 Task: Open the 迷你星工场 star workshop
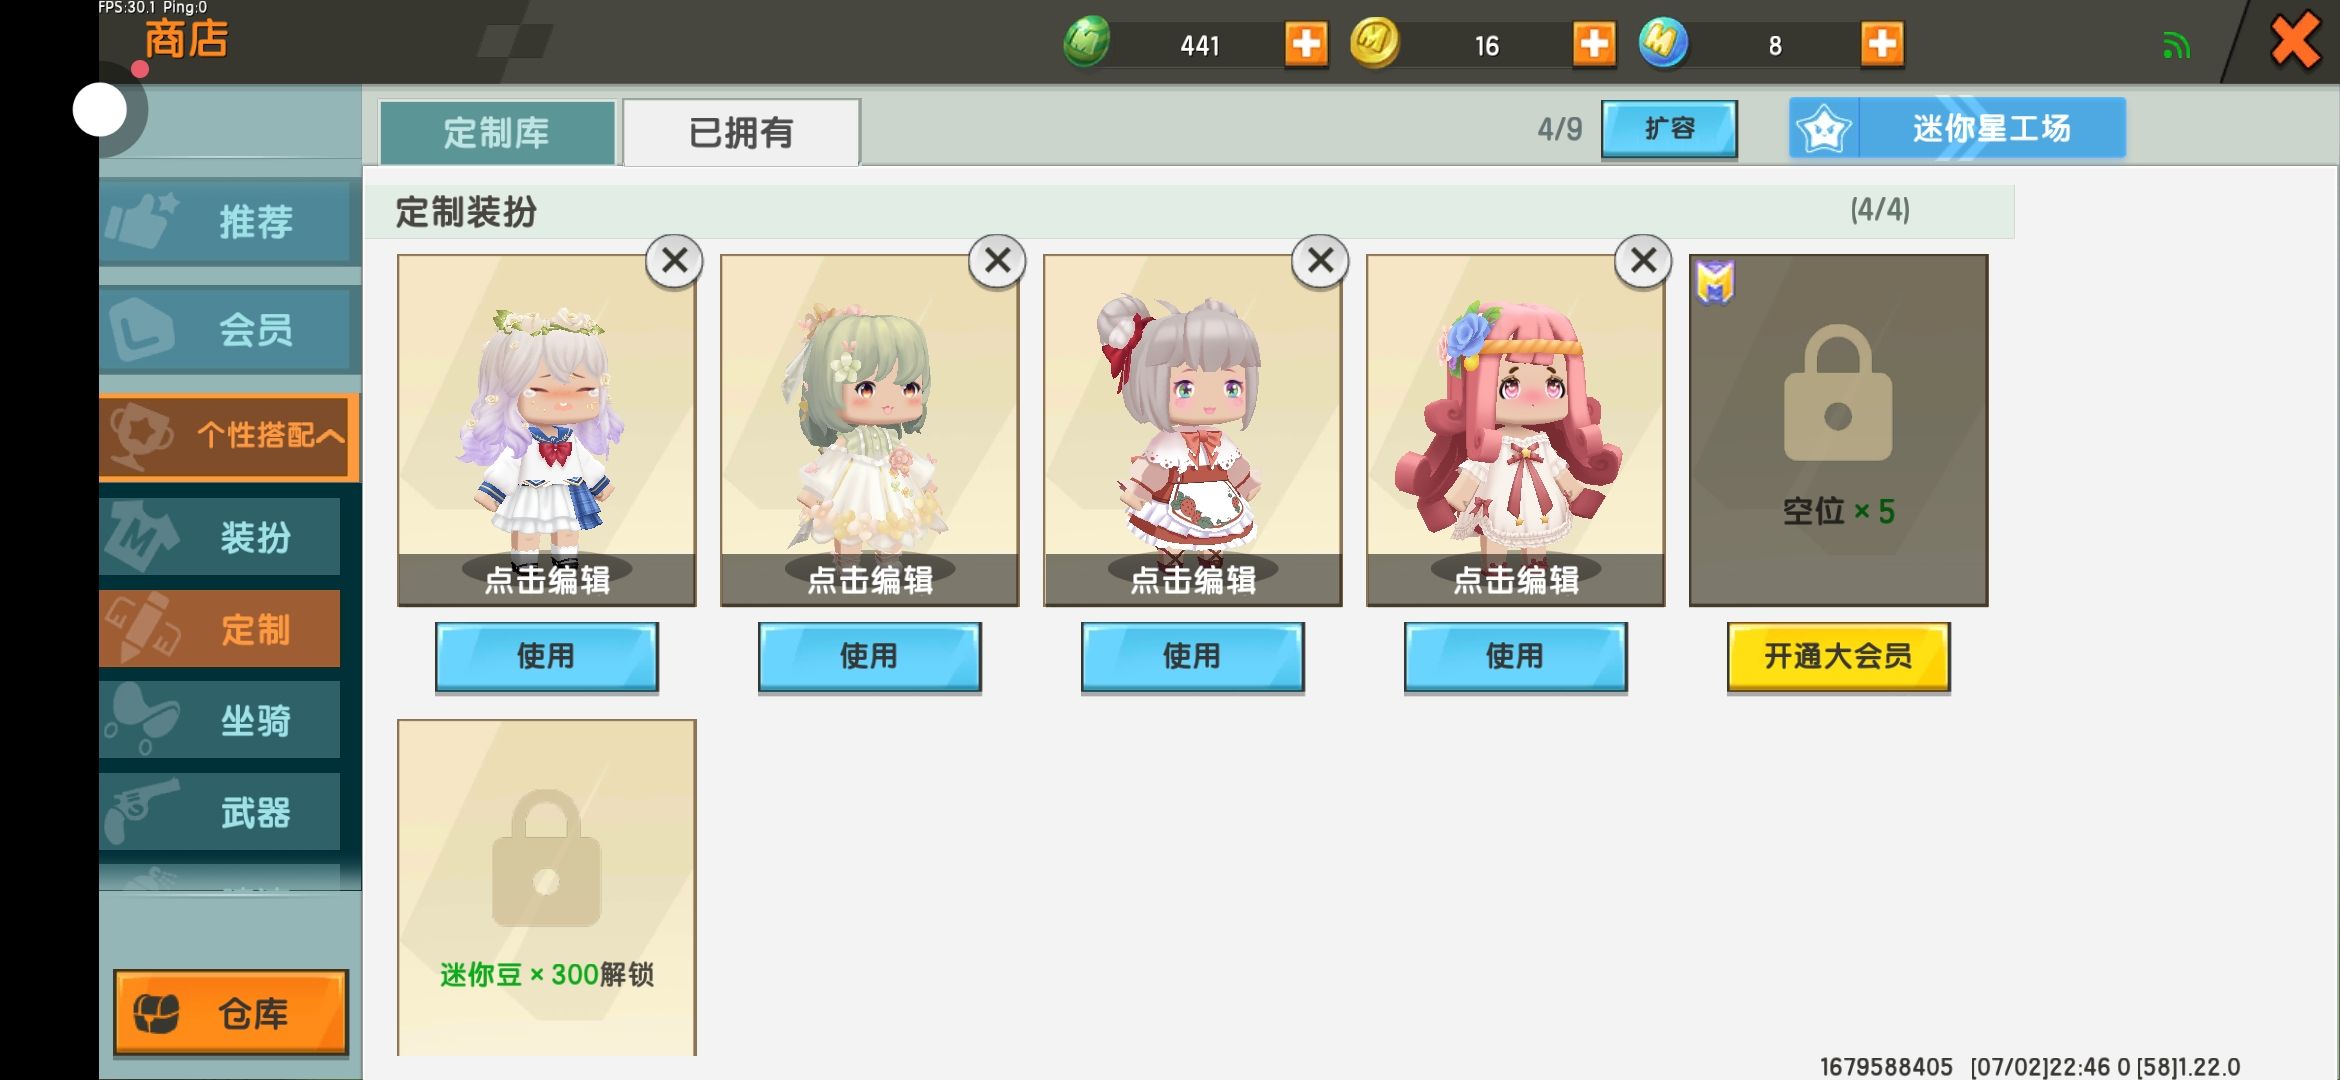(1957, 128)
